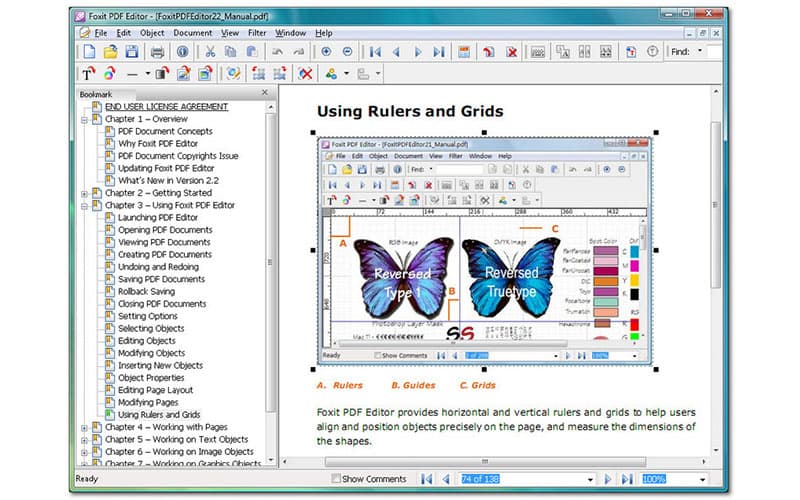This screenshot has width=800, height=500.
Task: Select the Add Text tool (T icon)
Action: (x=89, y=74)
